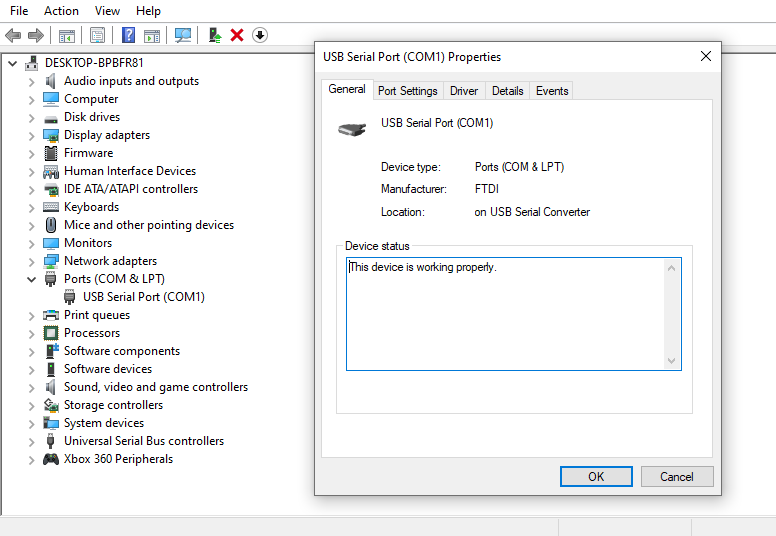Click the Update device driver icon
776x536 pixels.
click(x=215, y=35)
